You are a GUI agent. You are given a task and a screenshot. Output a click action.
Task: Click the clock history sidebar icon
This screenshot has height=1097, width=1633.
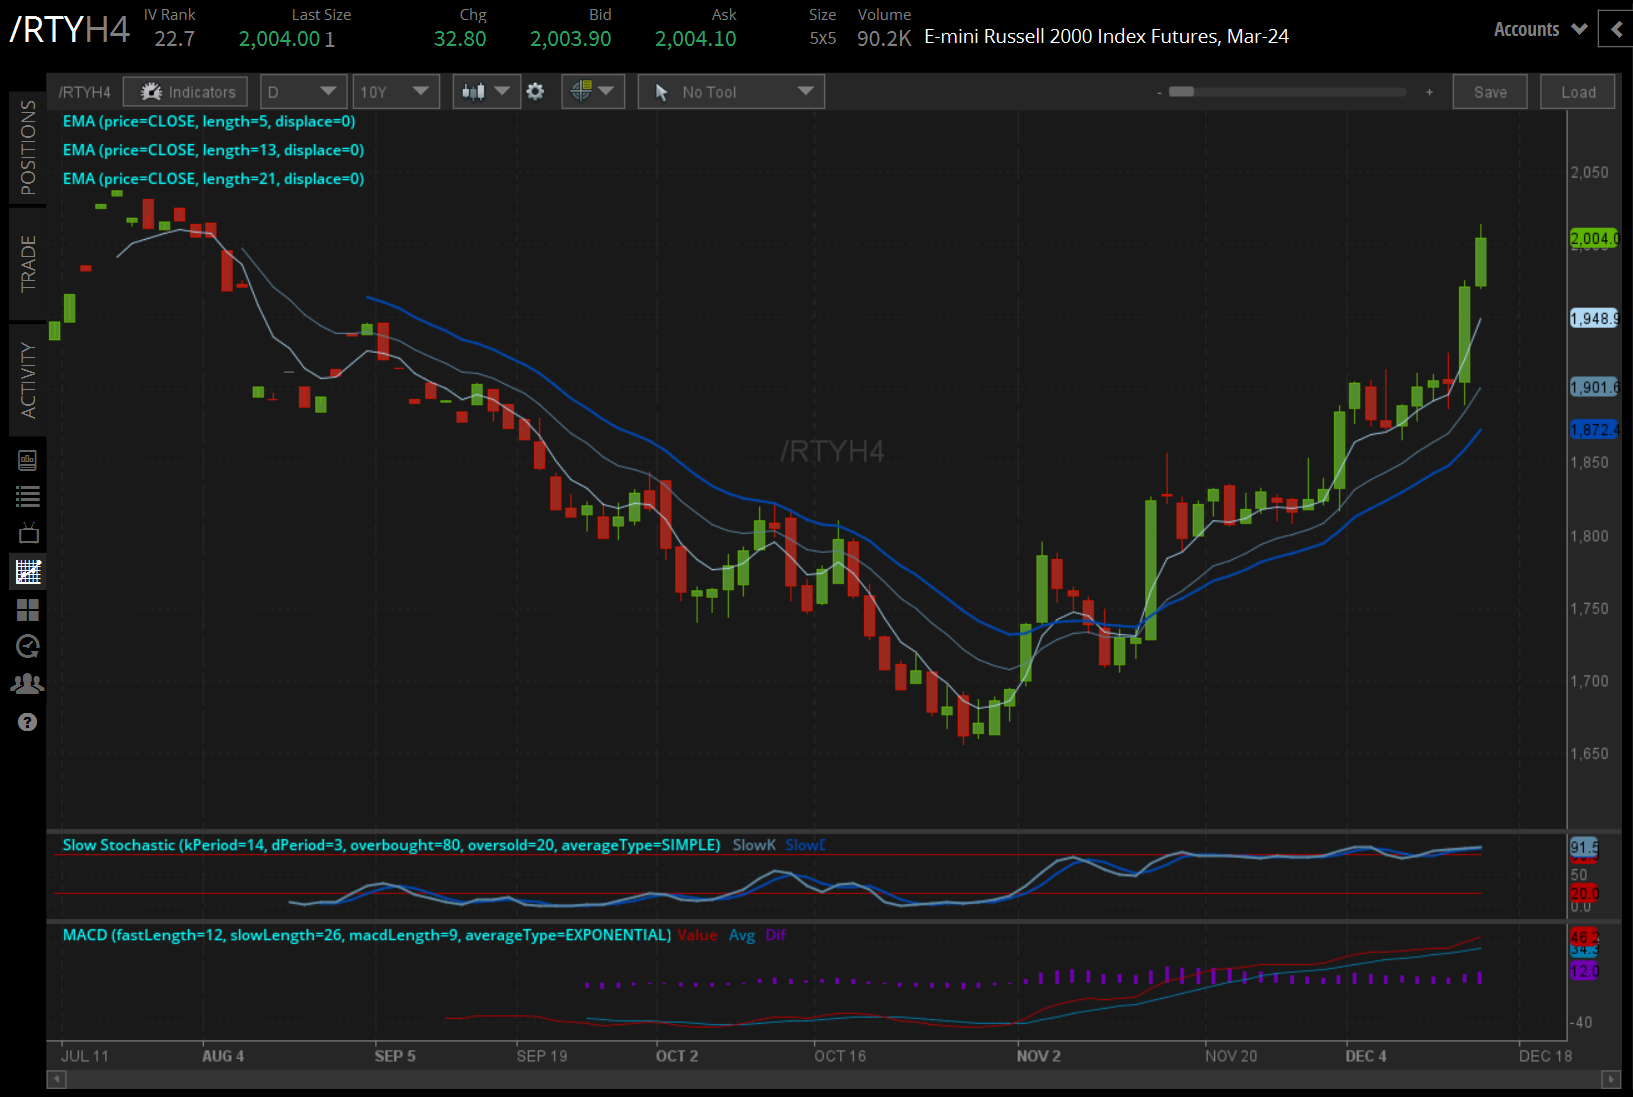point(28,646)
